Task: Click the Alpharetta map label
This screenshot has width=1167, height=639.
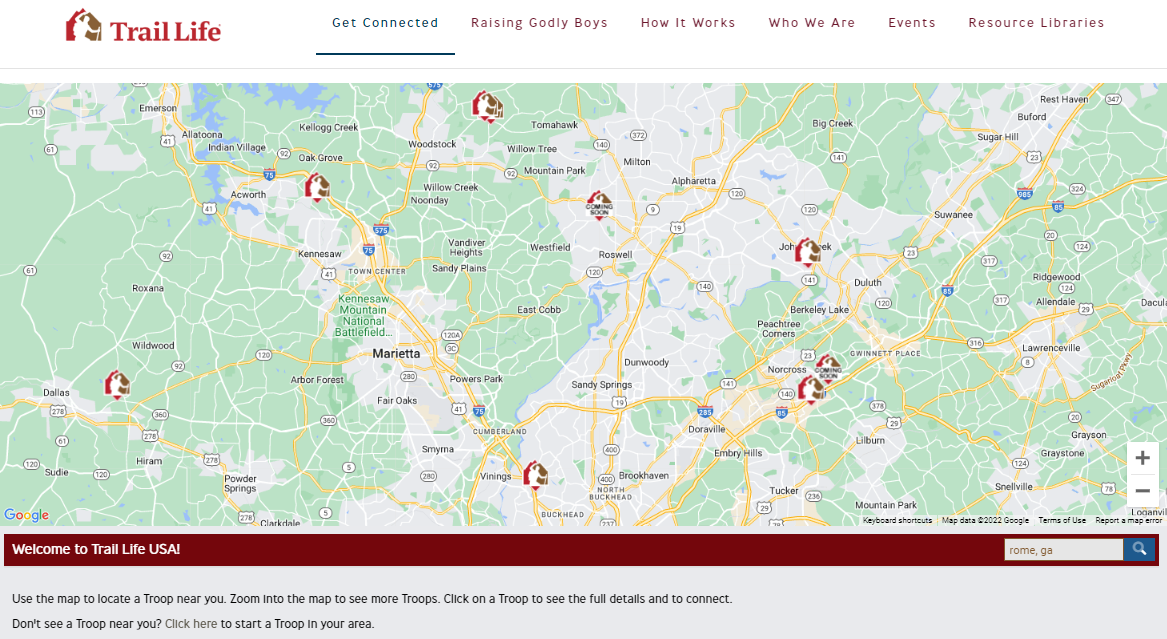Action: tap(694, 181)
